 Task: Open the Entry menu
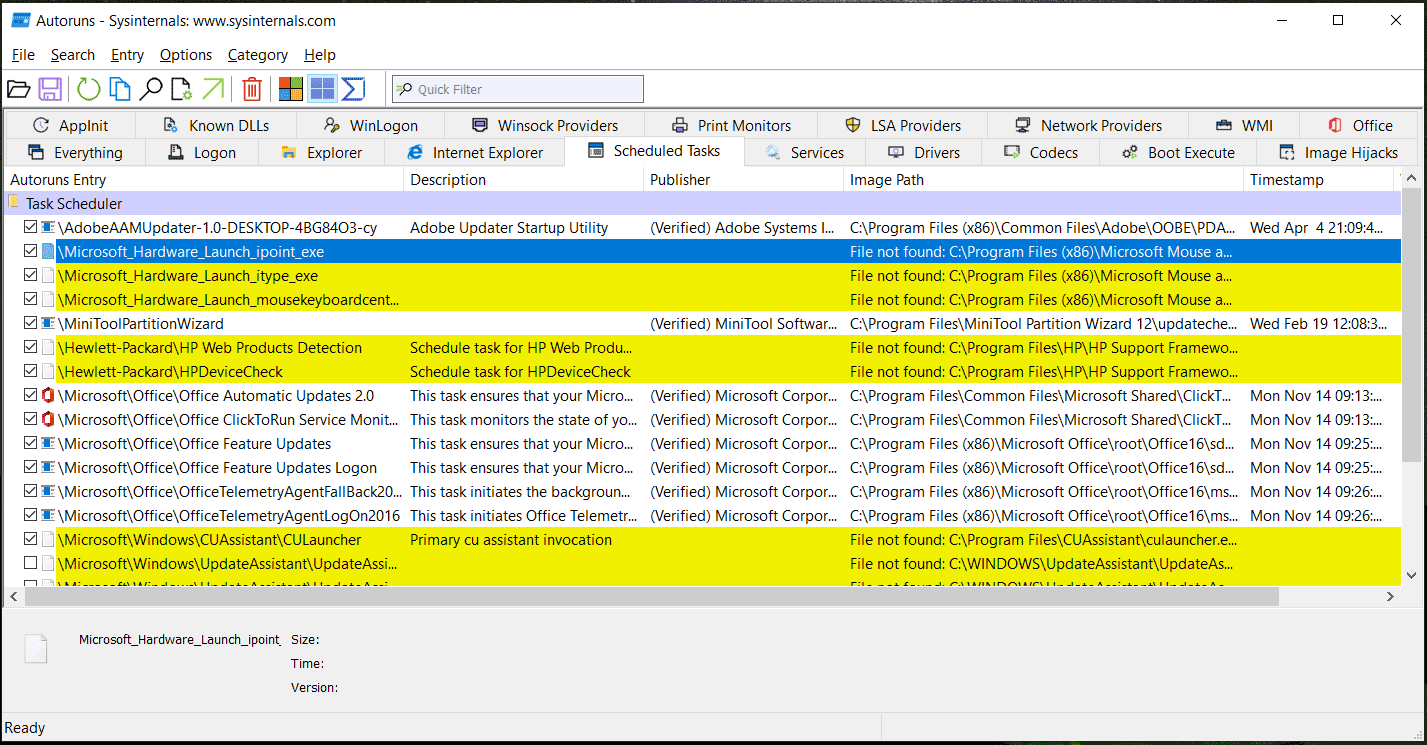click(127, 55)
